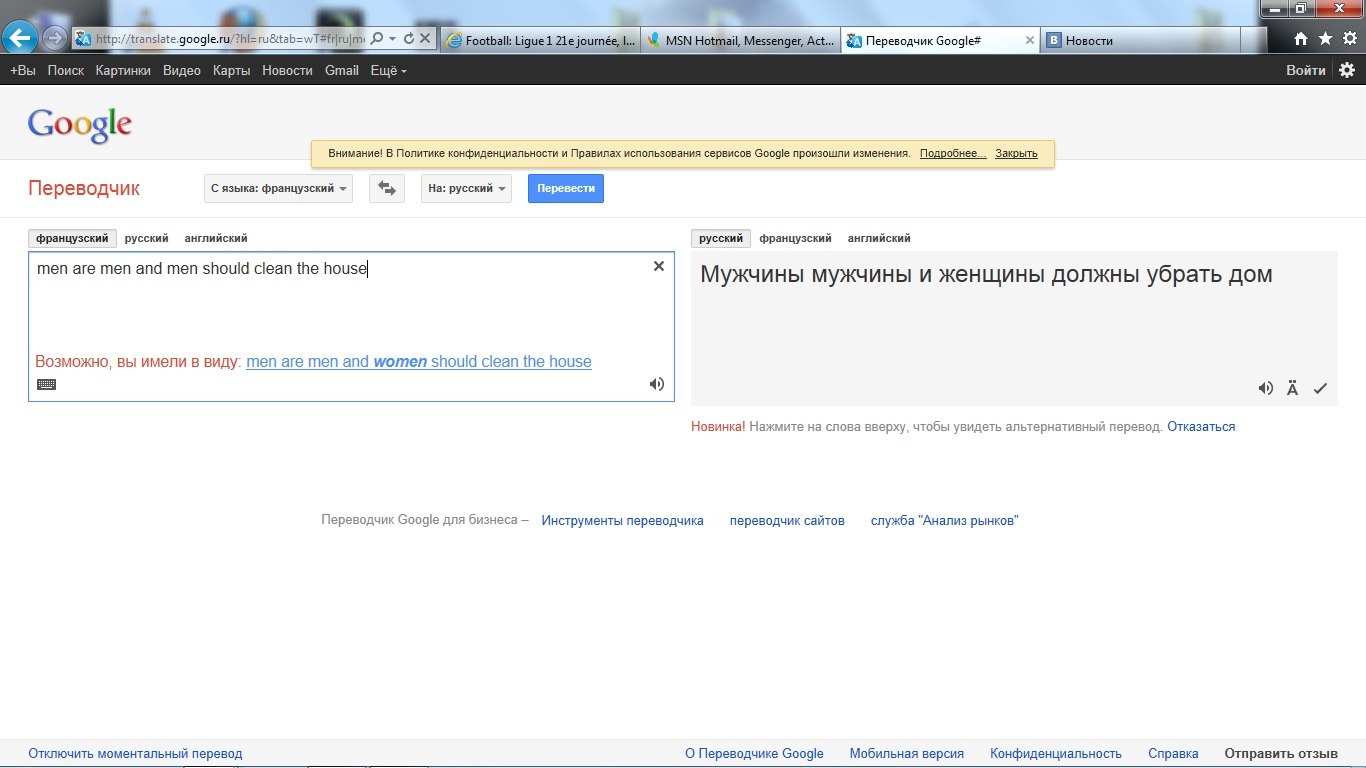The height and width of the screenshot is (768, 1366).
Task: Click the browser Forward arrow button
Action: click(55, 39)
